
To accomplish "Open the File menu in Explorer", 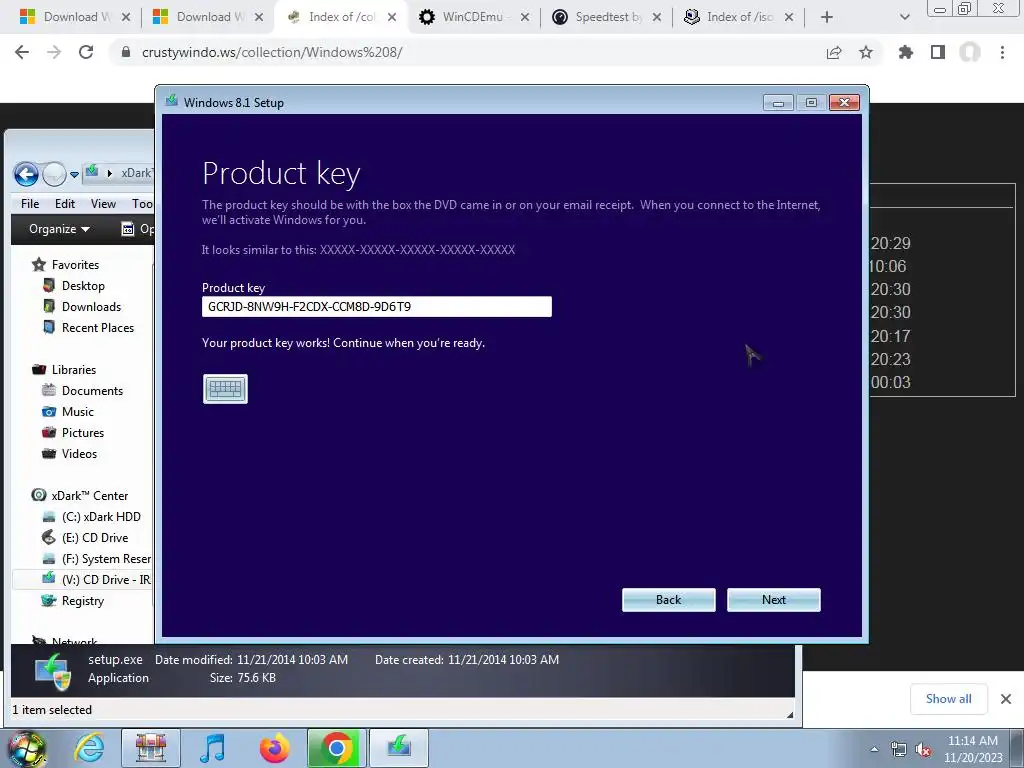I will pyautogui.click(x=30, y=204).
